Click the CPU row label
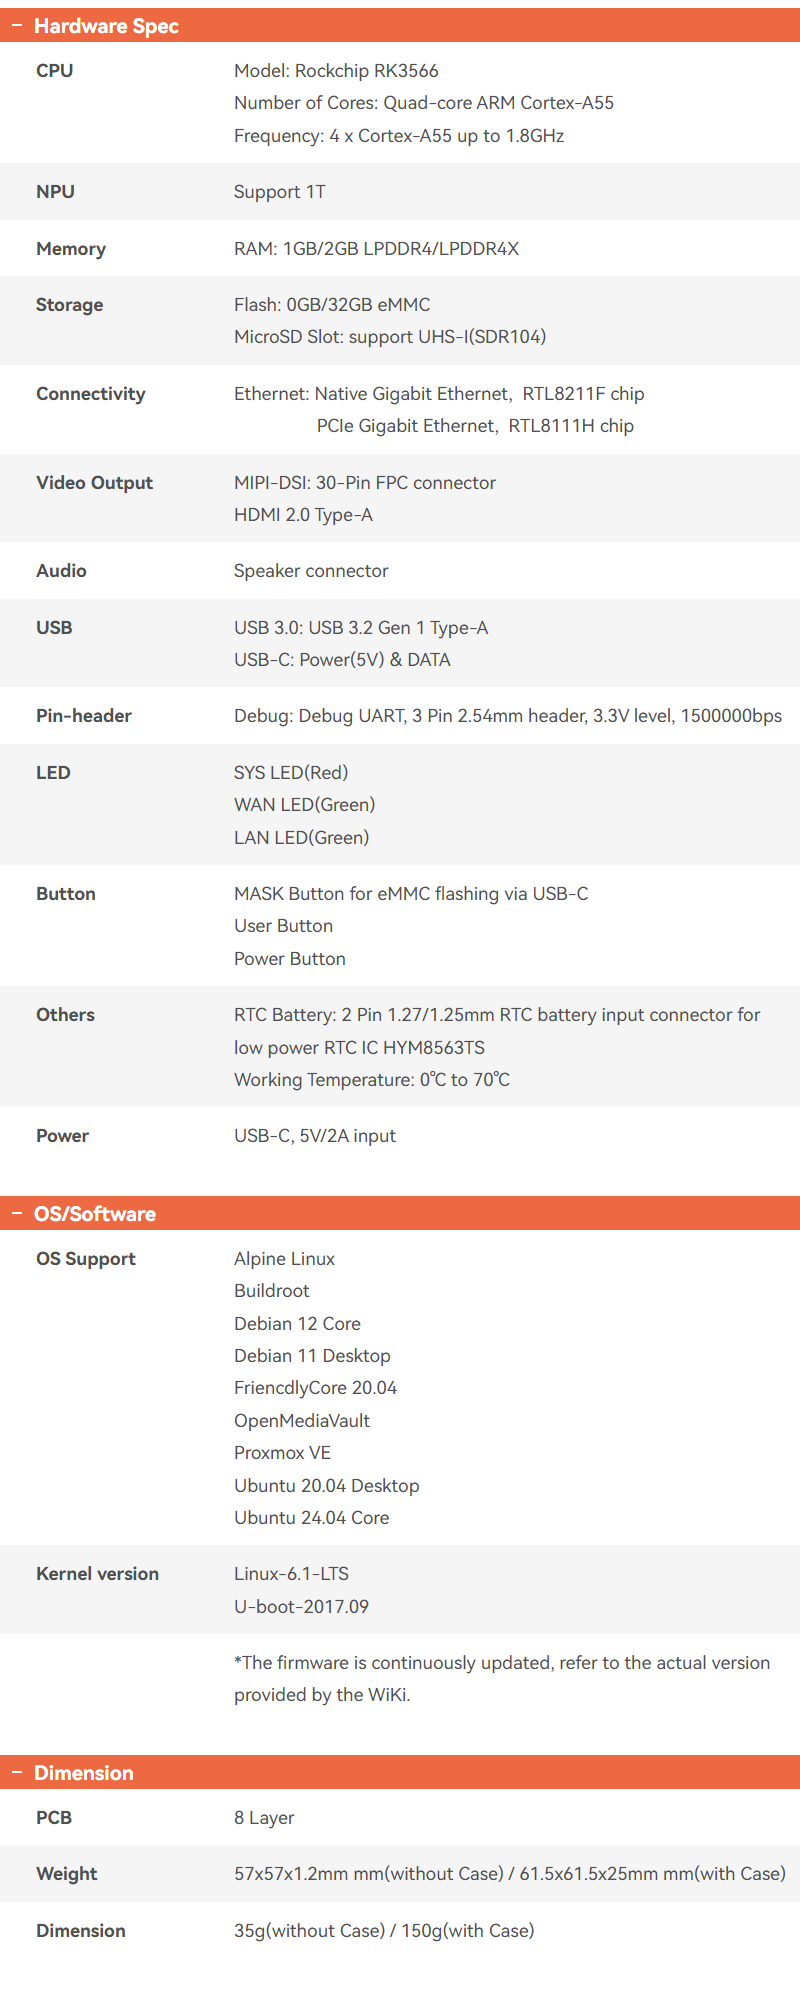The image size is (800, 1990). 55,71
